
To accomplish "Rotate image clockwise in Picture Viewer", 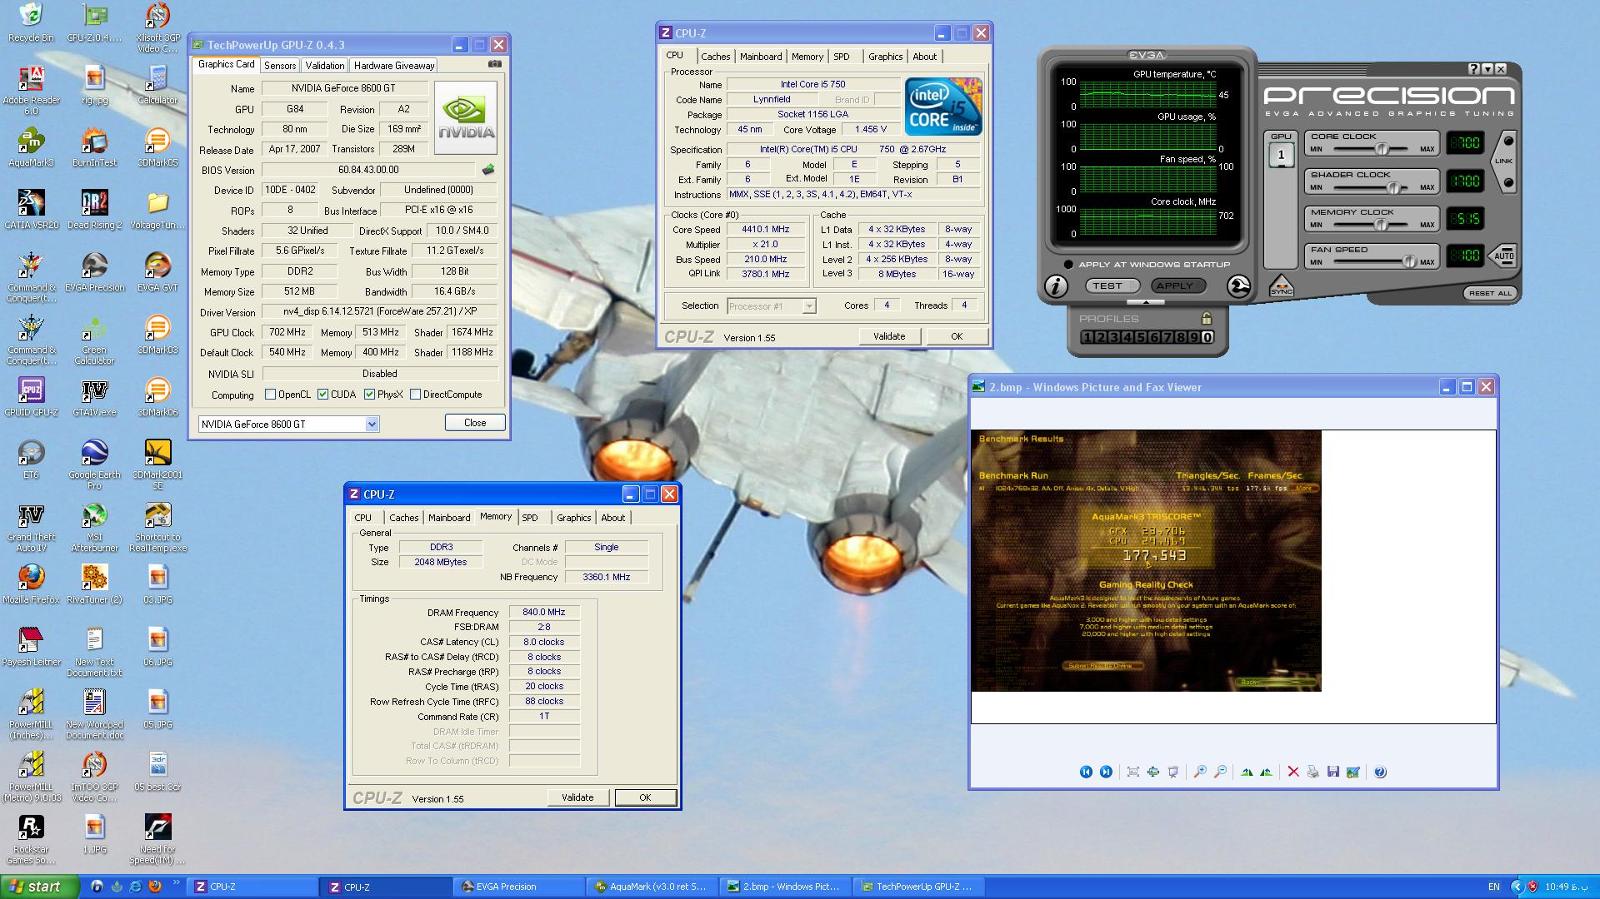I will click(1247, 771).
